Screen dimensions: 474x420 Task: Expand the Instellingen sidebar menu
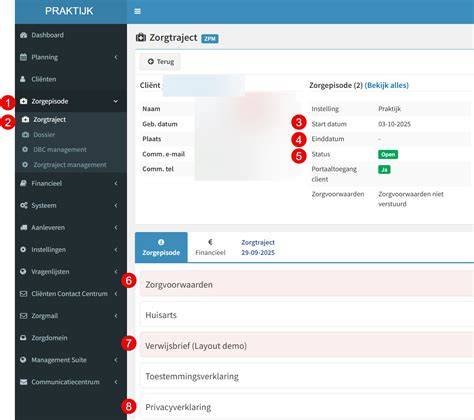point(116,250)
